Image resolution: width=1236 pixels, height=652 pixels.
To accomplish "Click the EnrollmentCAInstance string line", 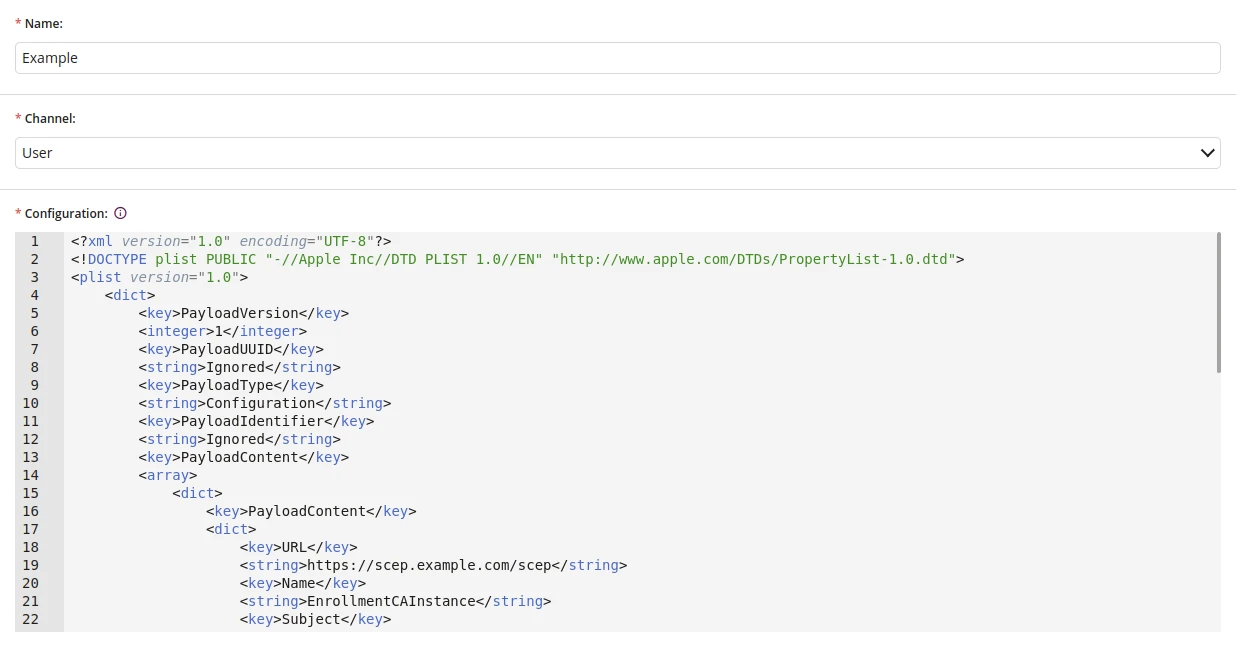I will [x=395, y=601].
